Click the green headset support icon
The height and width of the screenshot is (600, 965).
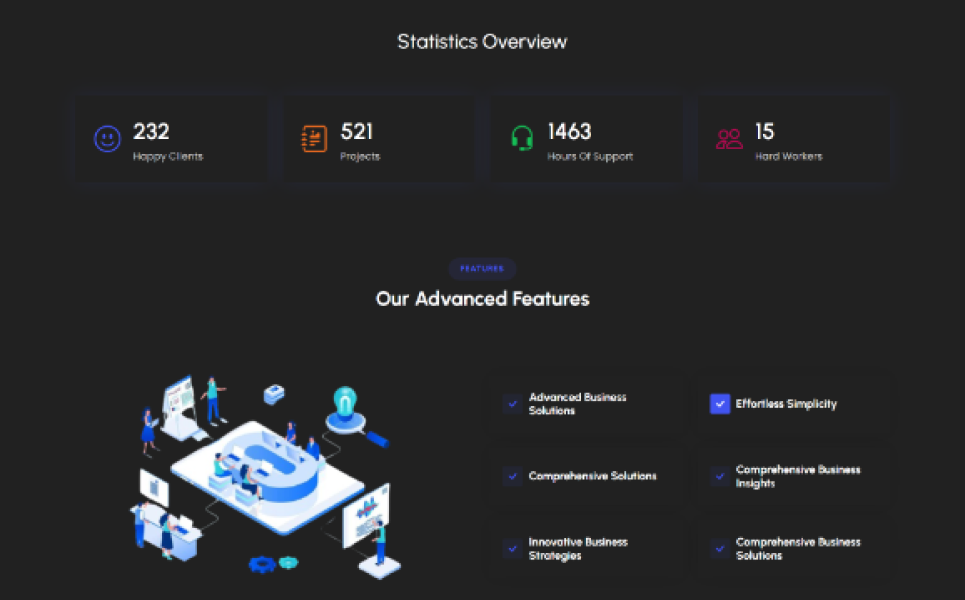522,139
